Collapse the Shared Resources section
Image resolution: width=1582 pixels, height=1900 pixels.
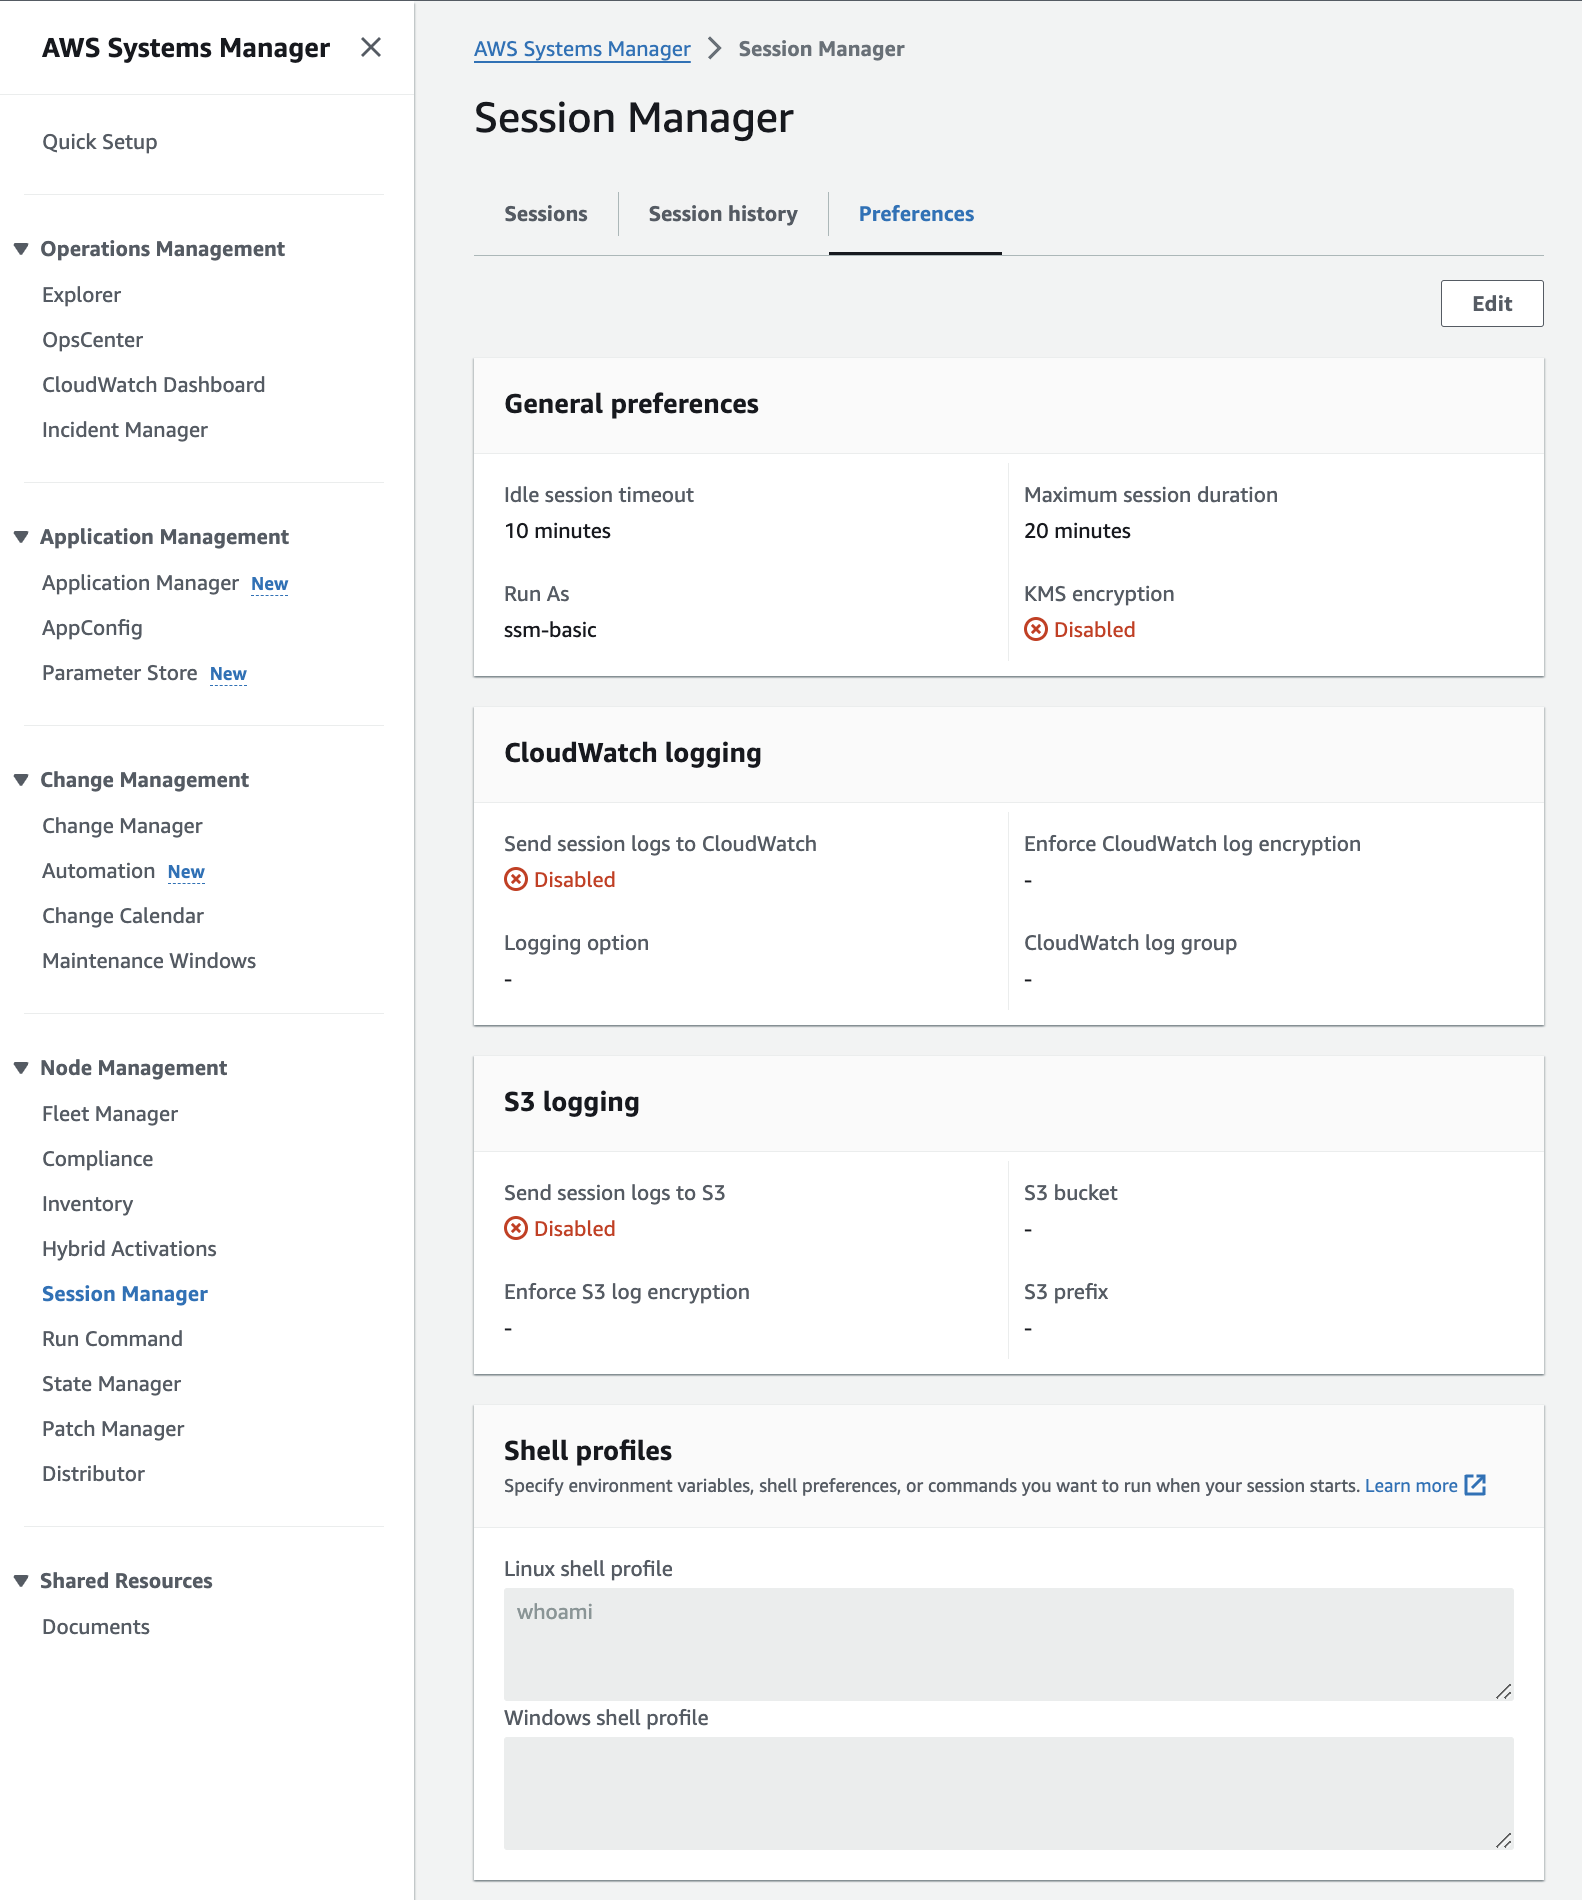tap(21, 1581)
